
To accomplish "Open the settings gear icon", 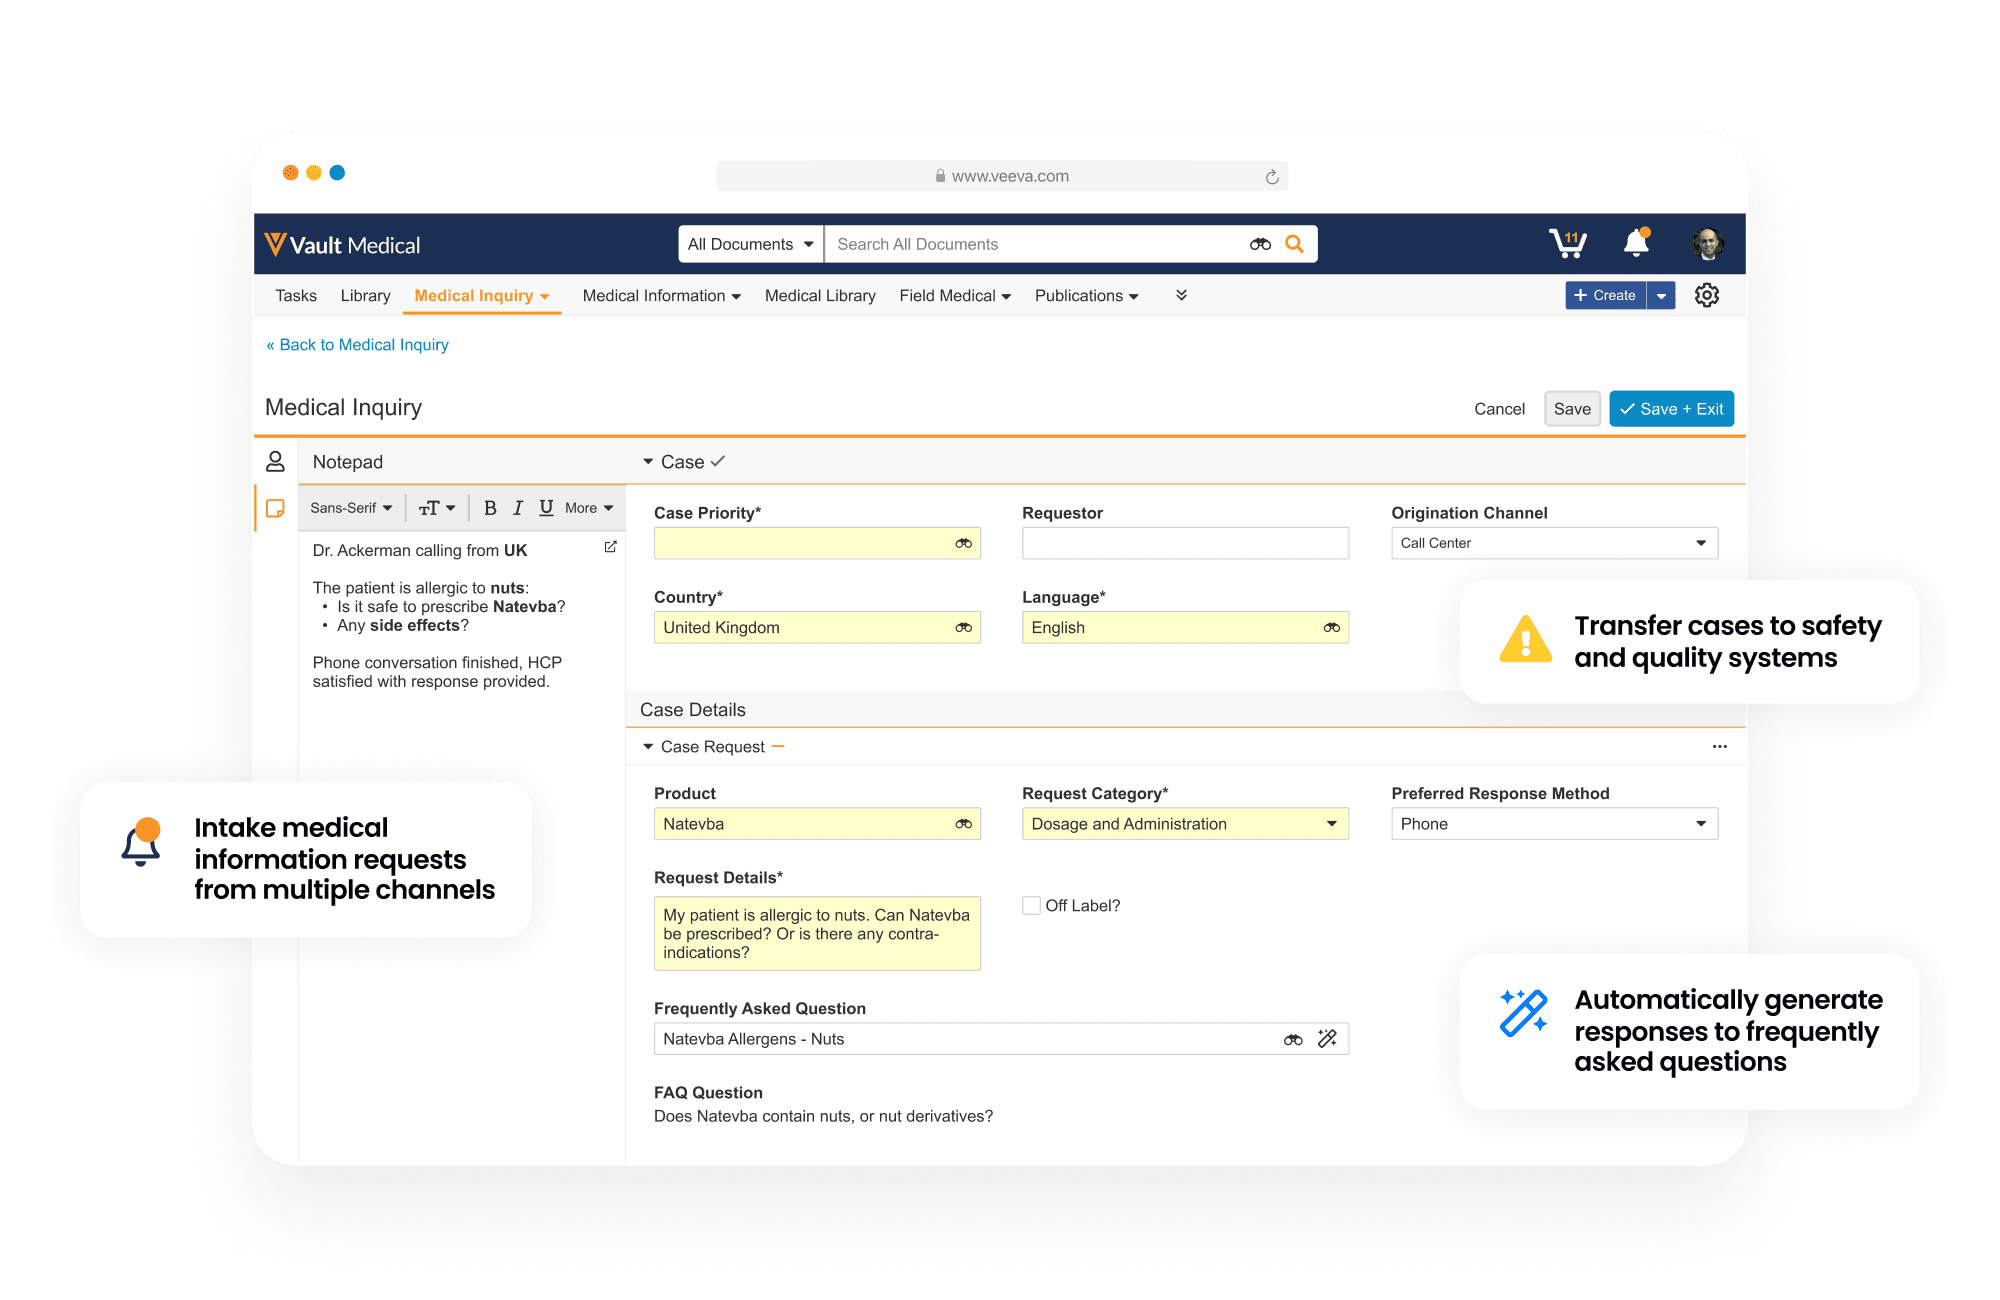I will 1707,295.
